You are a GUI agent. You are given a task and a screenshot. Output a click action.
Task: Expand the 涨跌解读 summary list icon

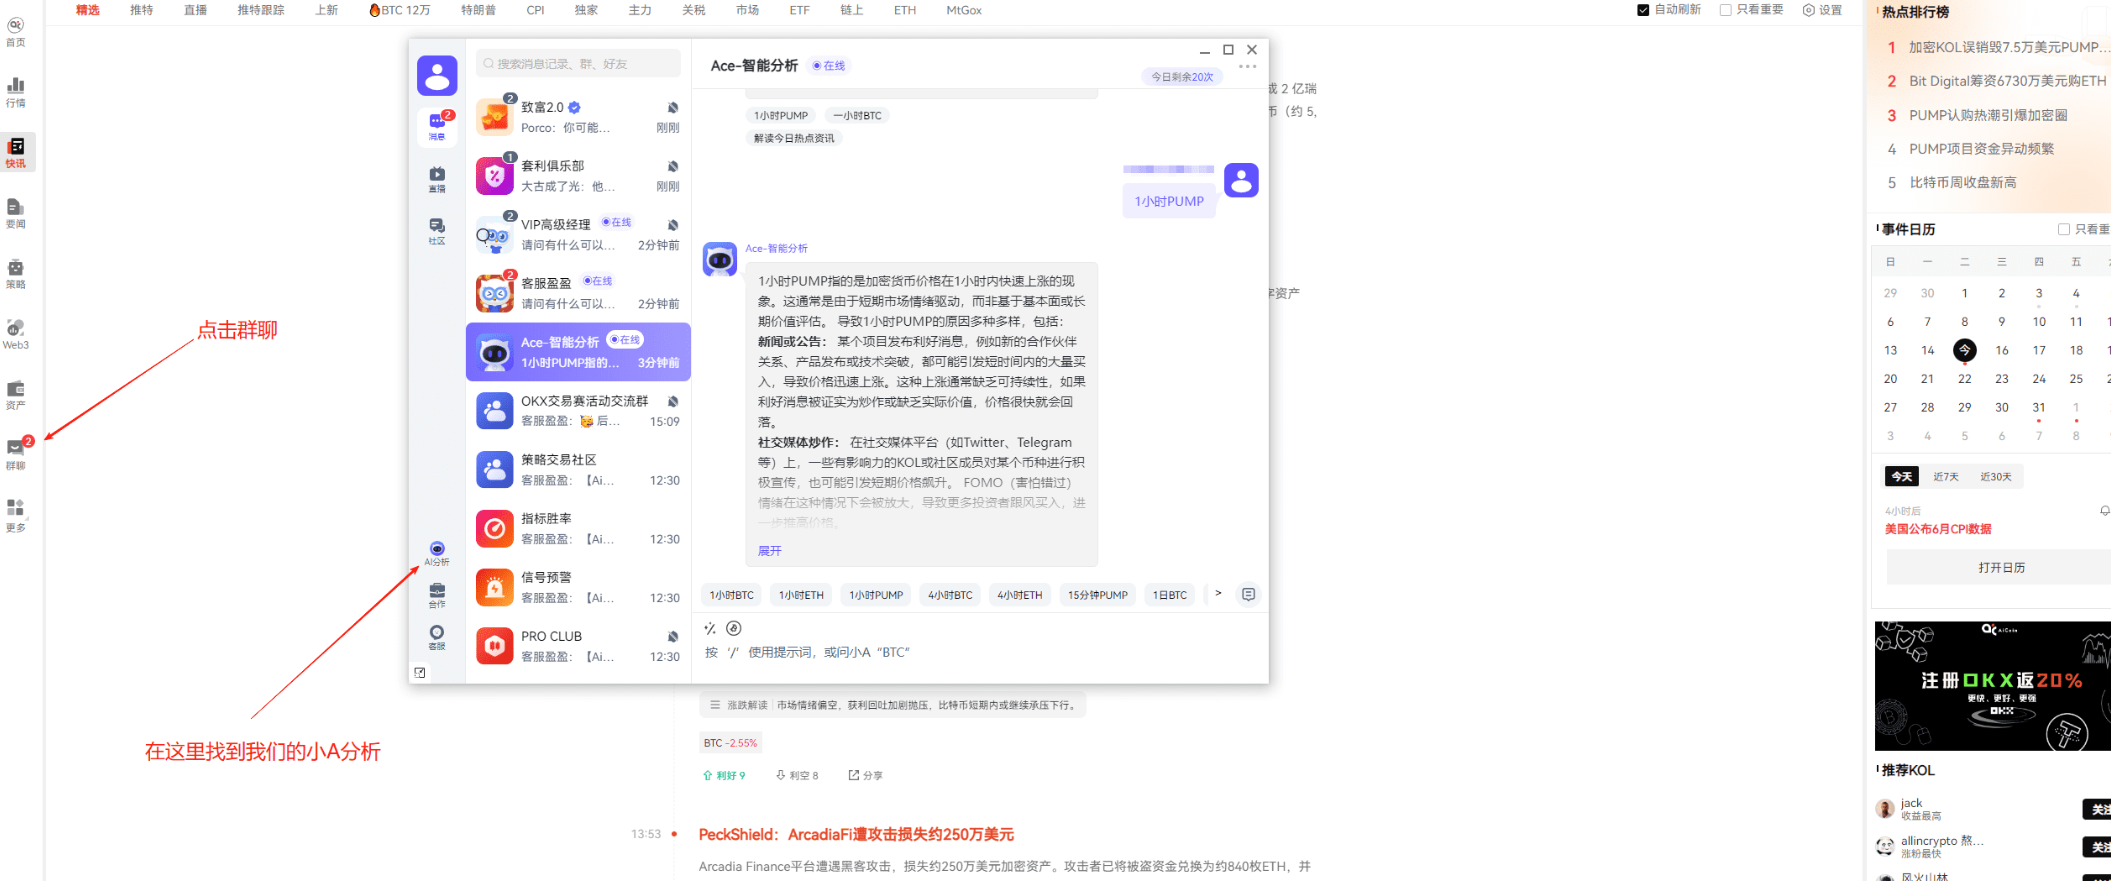click(x=715, y=705)
